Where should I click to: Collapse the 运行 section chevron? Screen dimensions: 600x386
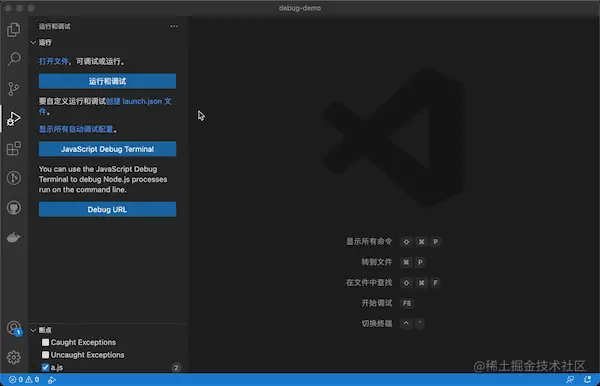coord(33,42)
